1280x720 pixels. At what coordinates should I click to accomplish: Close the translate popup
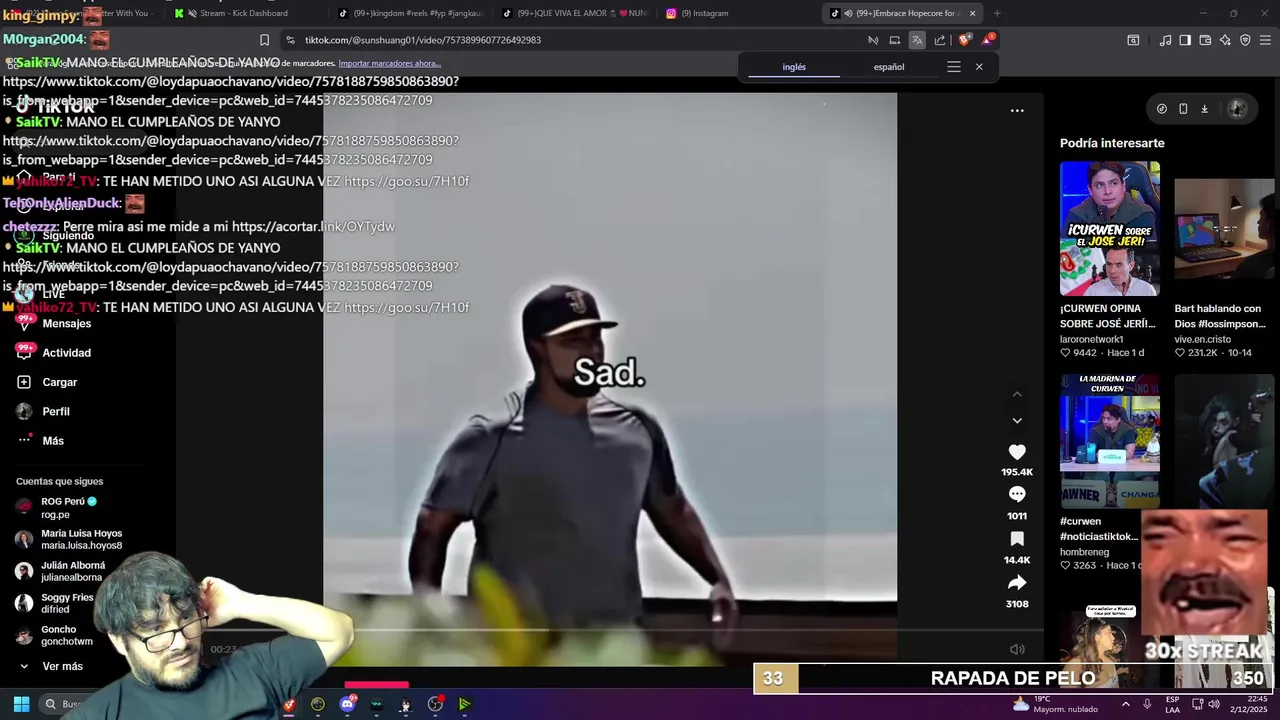[x=979, y=67]
